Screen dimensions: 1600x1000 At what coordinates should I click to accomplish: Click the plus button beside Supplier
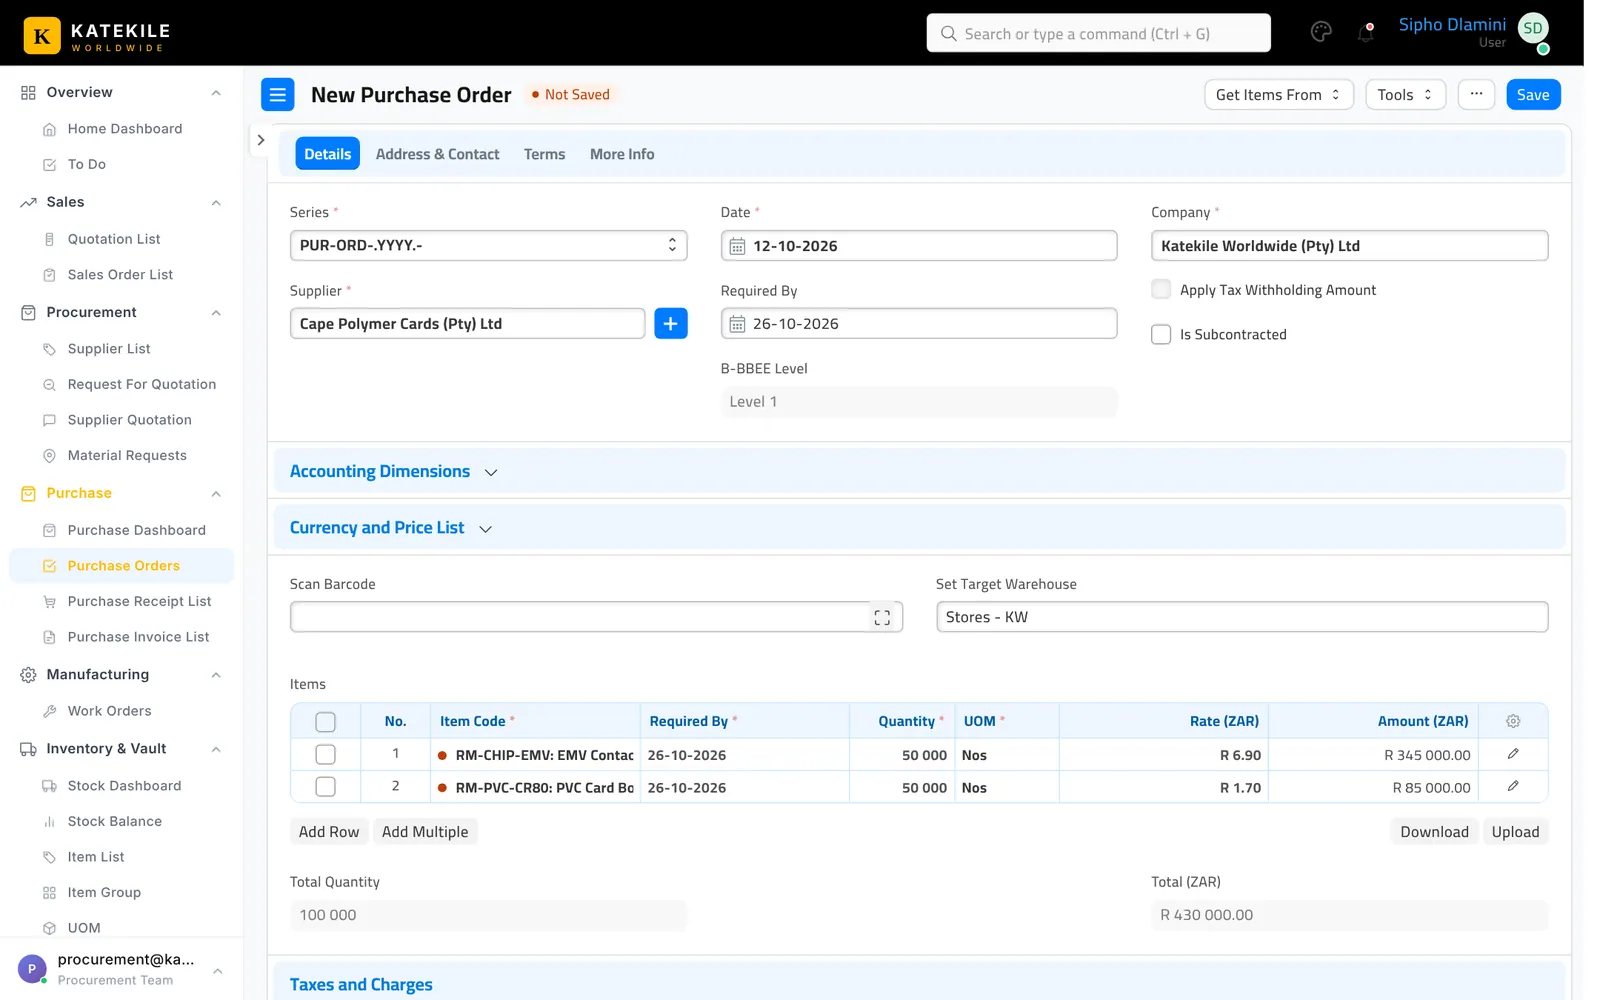pos(671,324)
